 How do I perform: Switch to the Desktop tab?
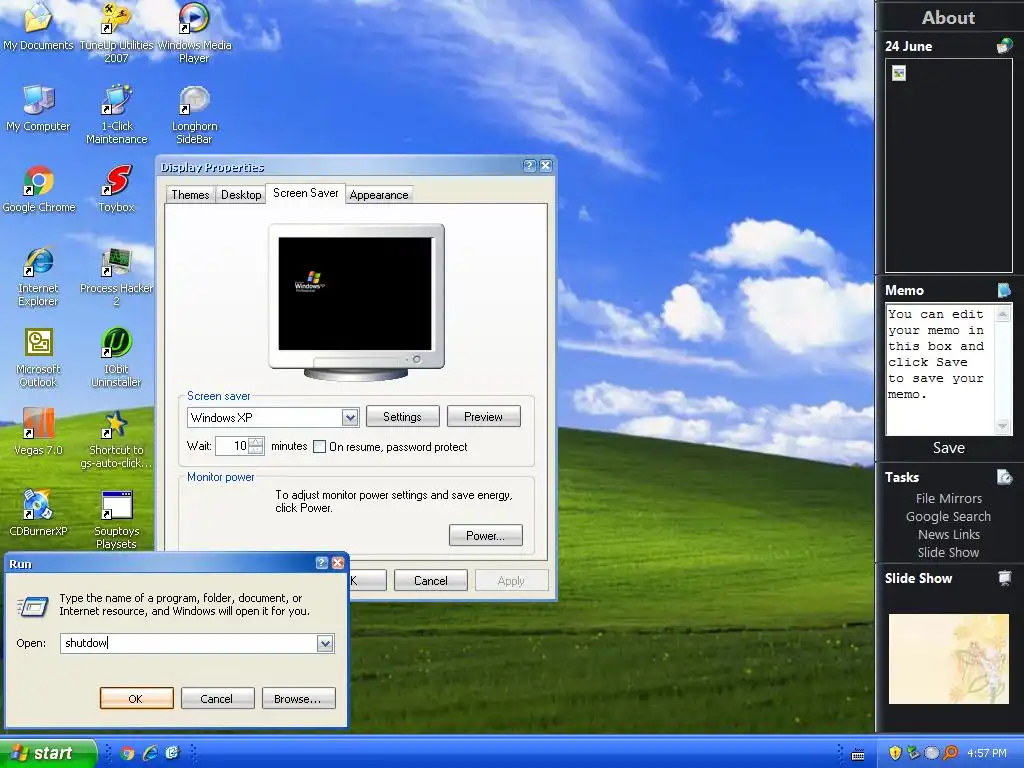pos(241,195)
